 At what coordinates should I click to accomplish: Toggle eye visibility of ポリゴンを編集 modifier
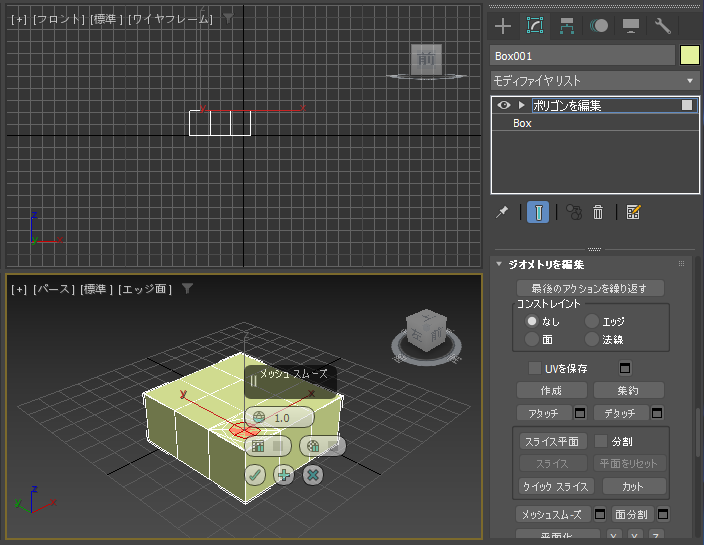504,105
